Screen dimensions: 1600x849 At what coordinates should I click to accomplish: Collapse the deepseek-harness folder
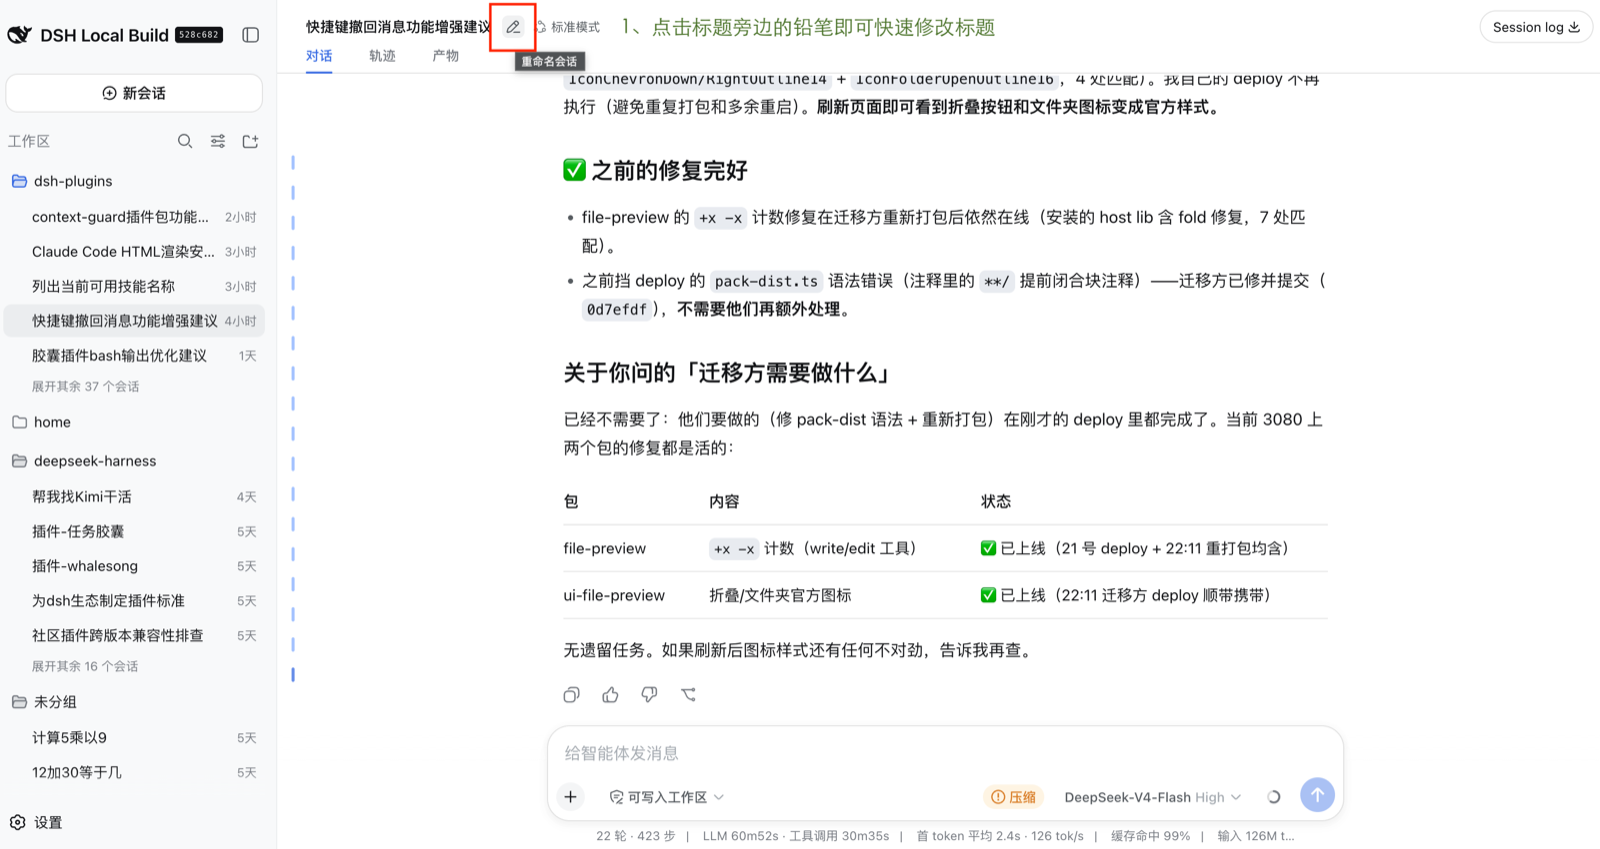tap(84, 461)
